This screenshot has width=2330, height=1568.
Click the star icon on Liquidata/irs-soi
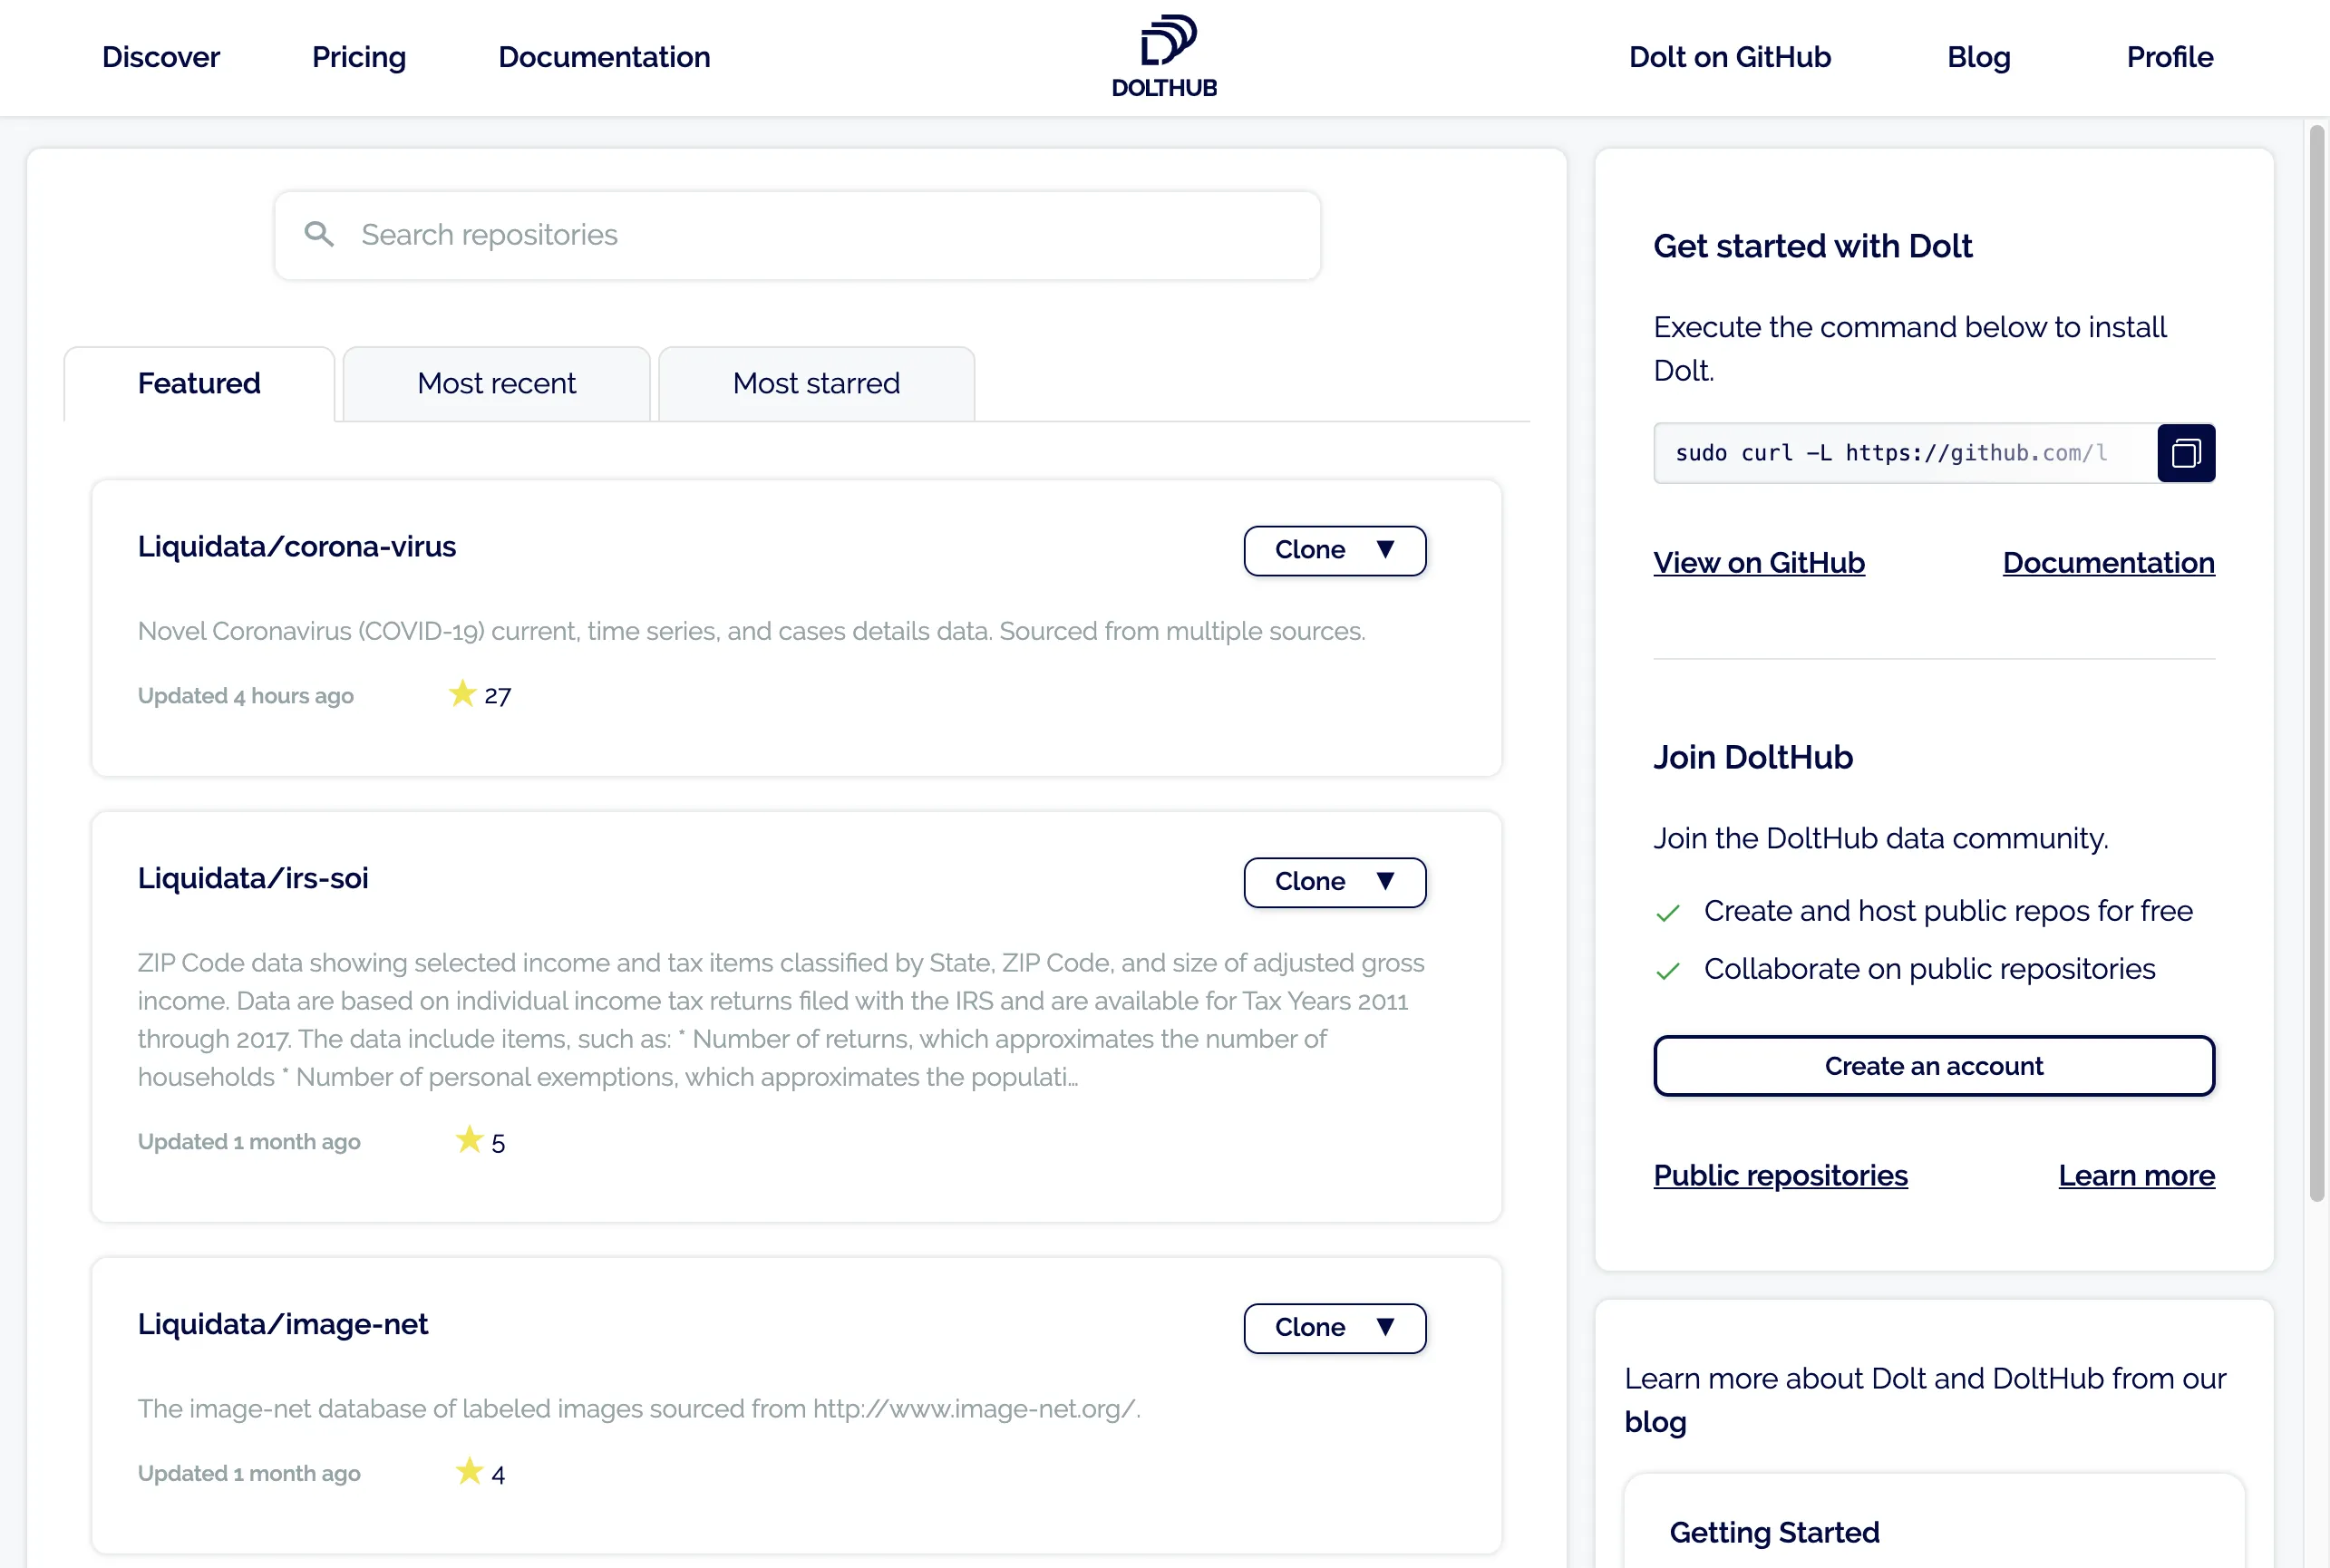click(x=469, y=1140)
